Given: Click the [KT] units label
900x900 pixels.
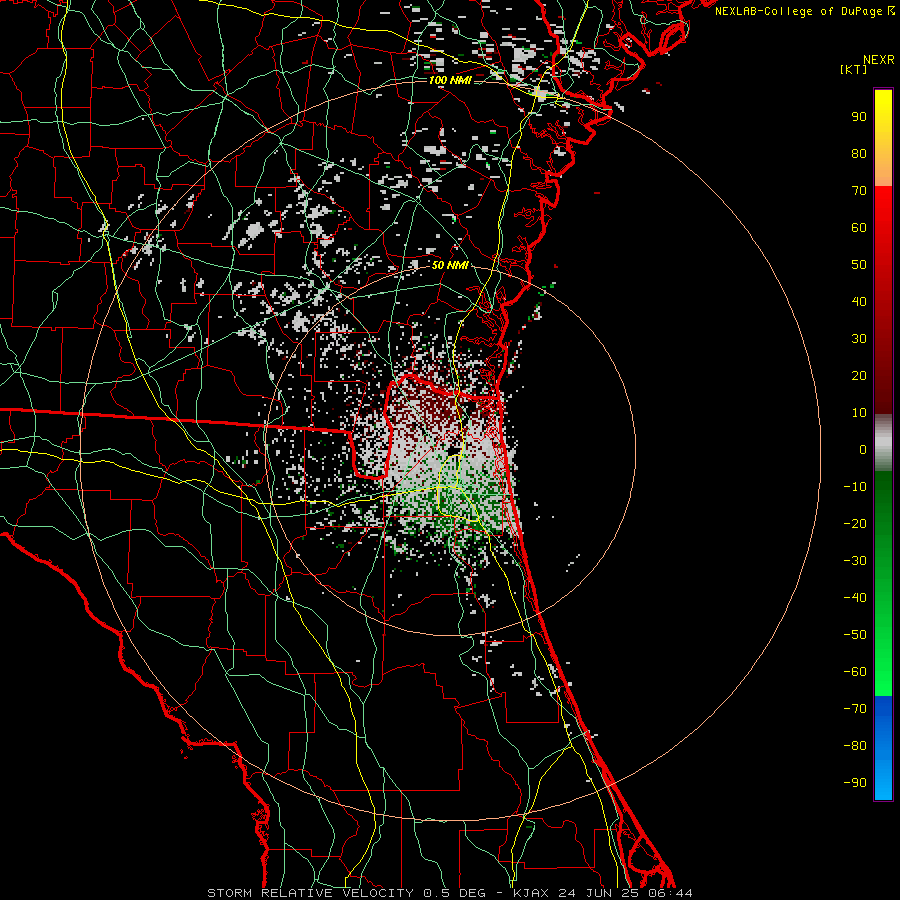Looking at the screenshot, I should 853,69.
